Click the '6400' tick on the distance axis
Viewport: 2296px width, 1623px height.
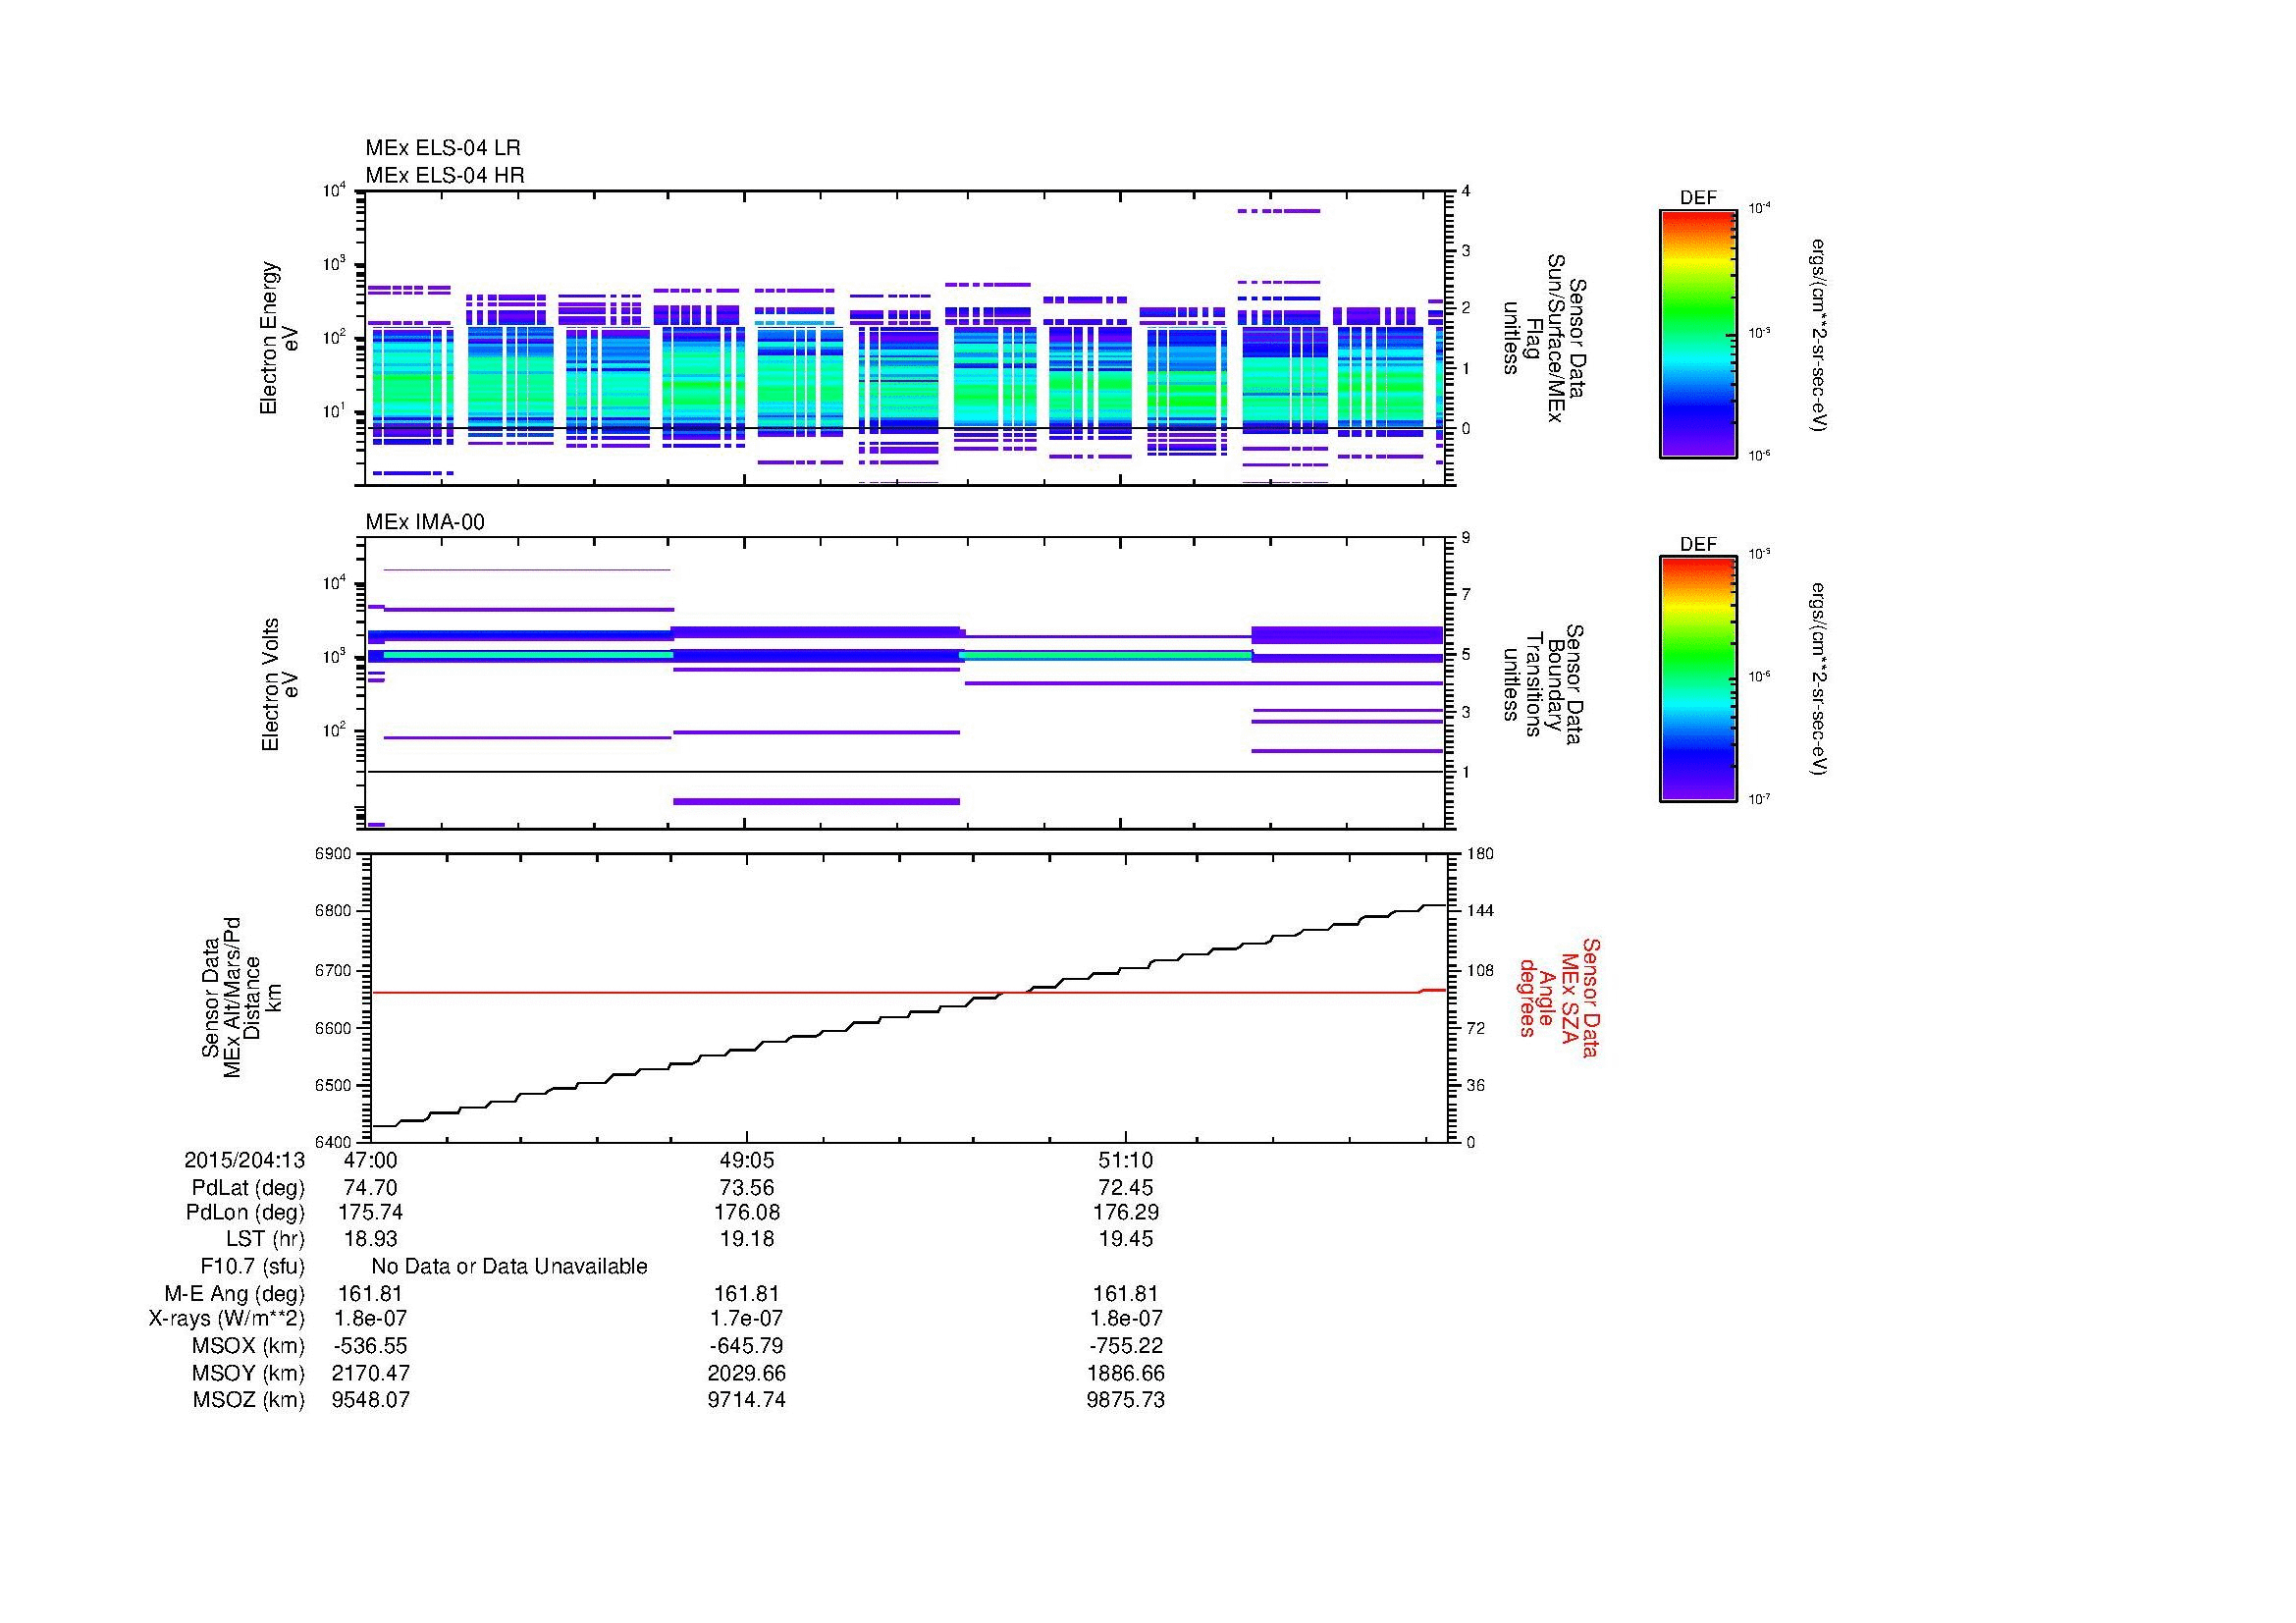pyautogui.click(x=333, y=1143)
